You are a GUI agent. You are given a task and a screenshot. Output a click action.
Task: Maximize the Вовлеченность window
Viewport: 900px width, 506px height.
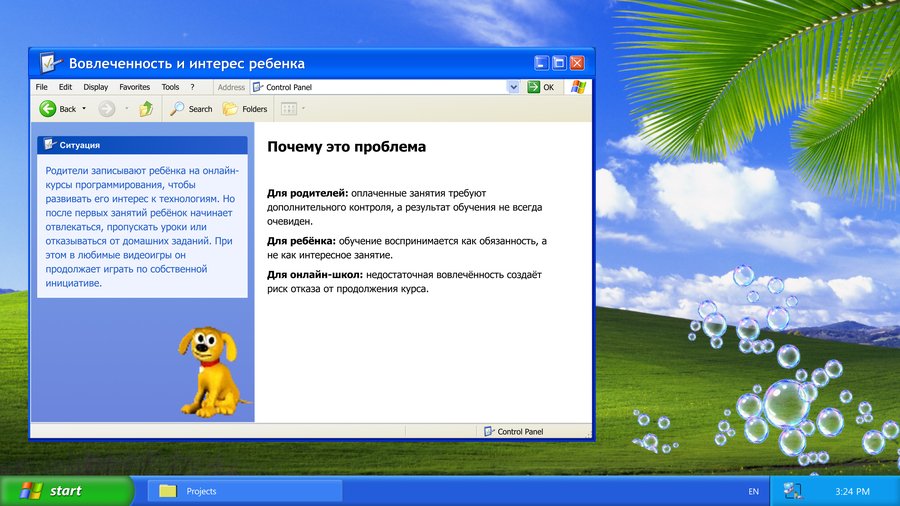pos(559,63)
